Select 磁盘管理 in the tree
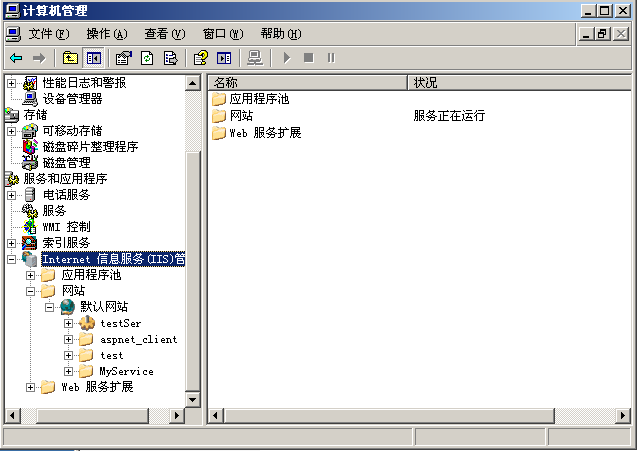 66,163
